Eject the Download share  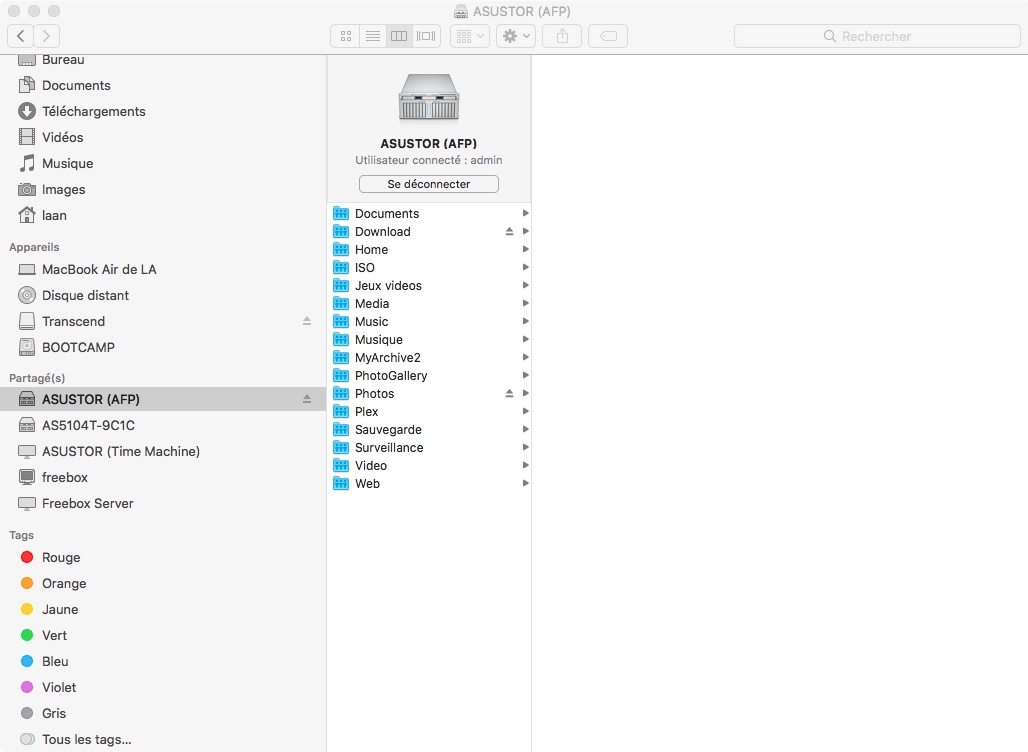[x=509, y=231]
